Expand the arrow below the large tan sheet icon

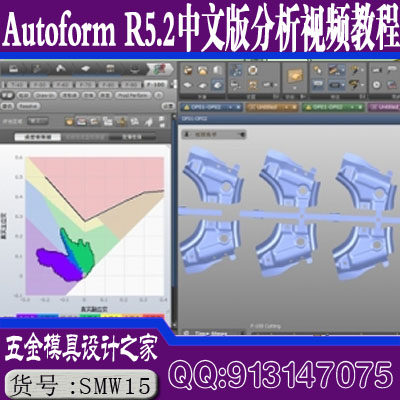pyautogui.click(x=295, y=88)
